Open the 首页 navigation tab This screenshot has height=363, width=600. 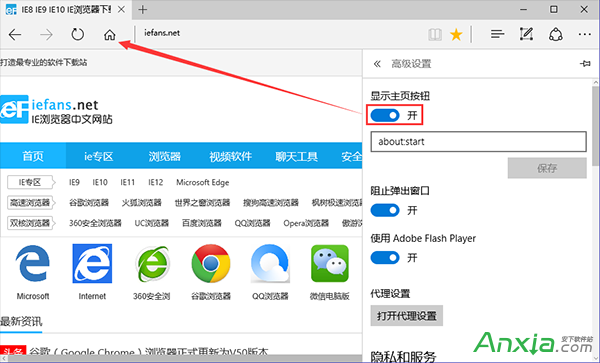(33, 156)
